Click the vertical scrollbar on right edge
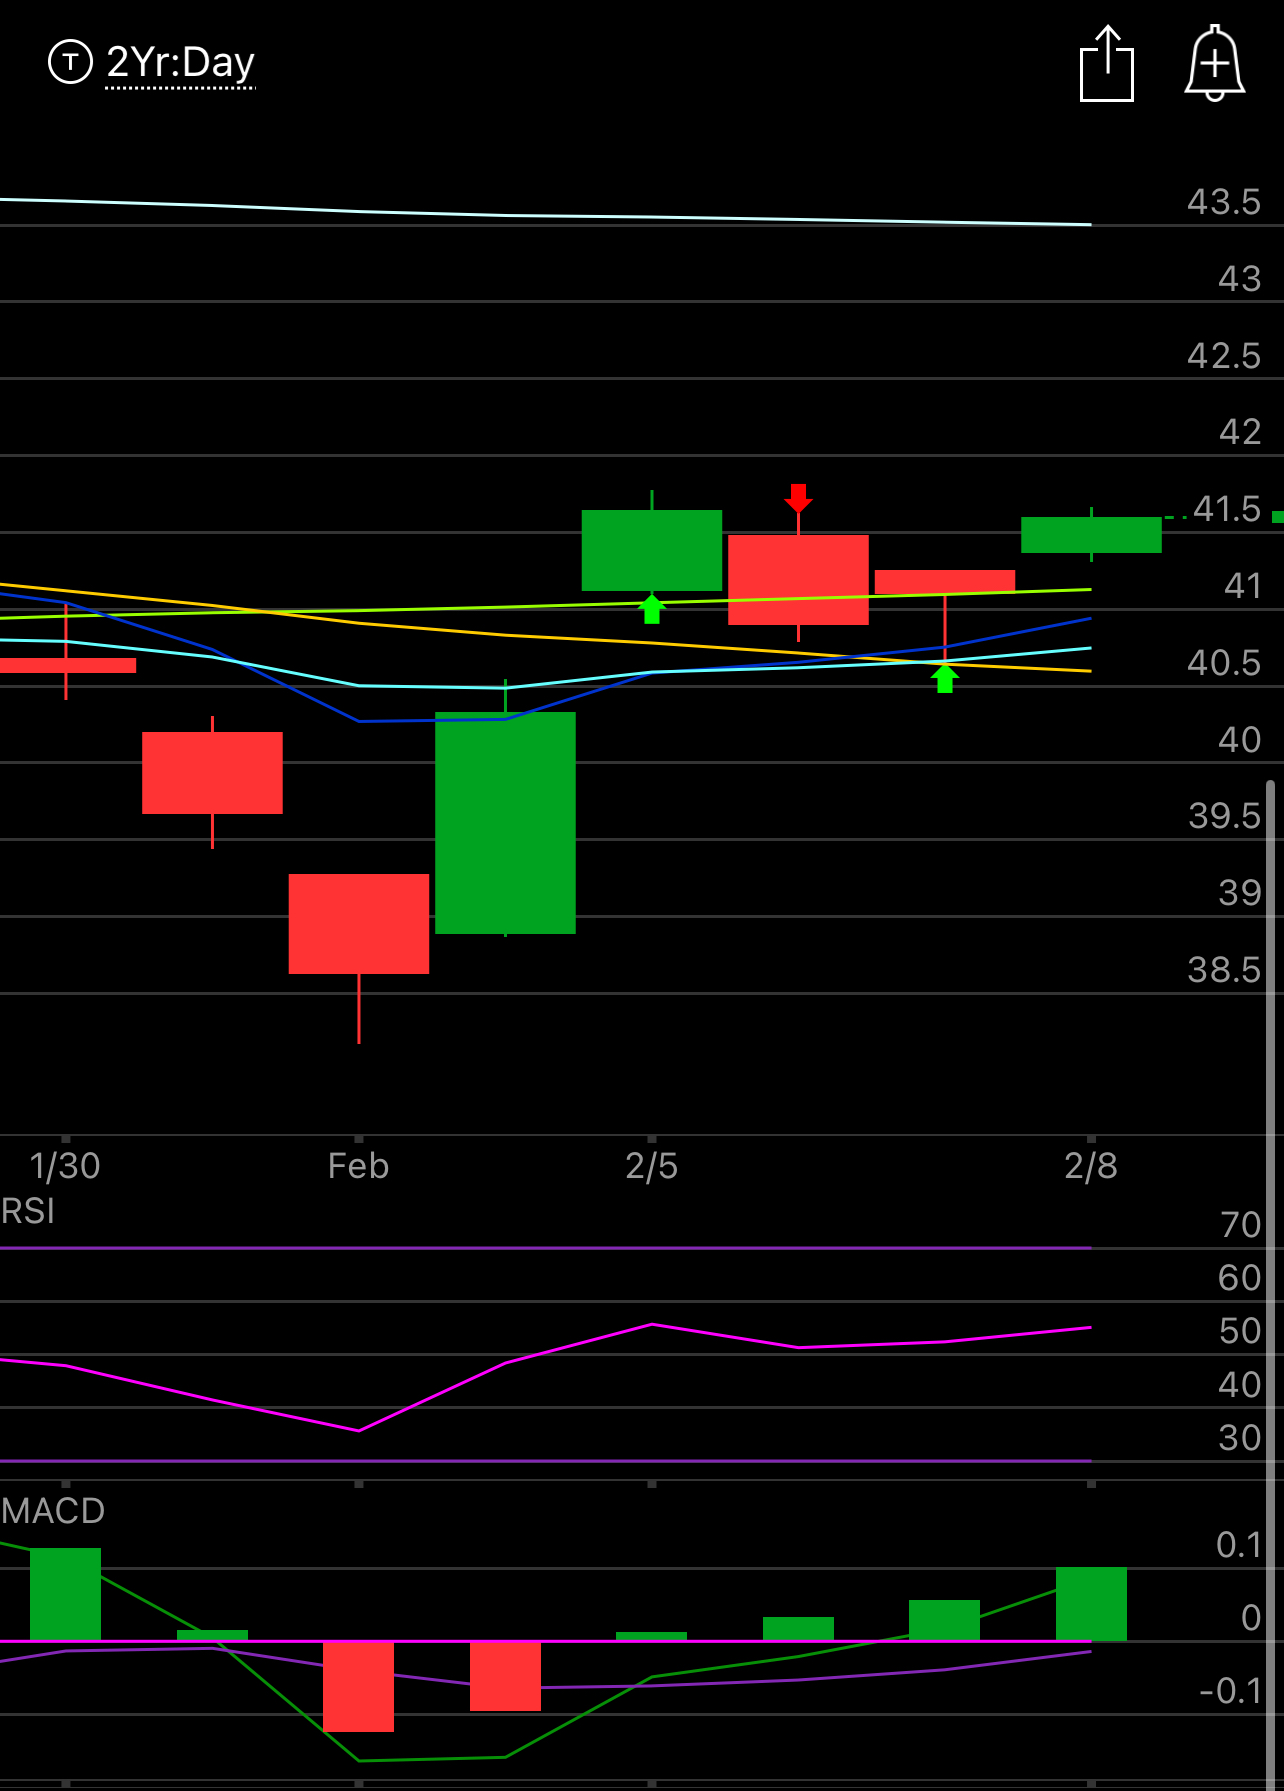Image resolution: width=1284 pixels, height=1791 pixels. coord(1271,1285)
